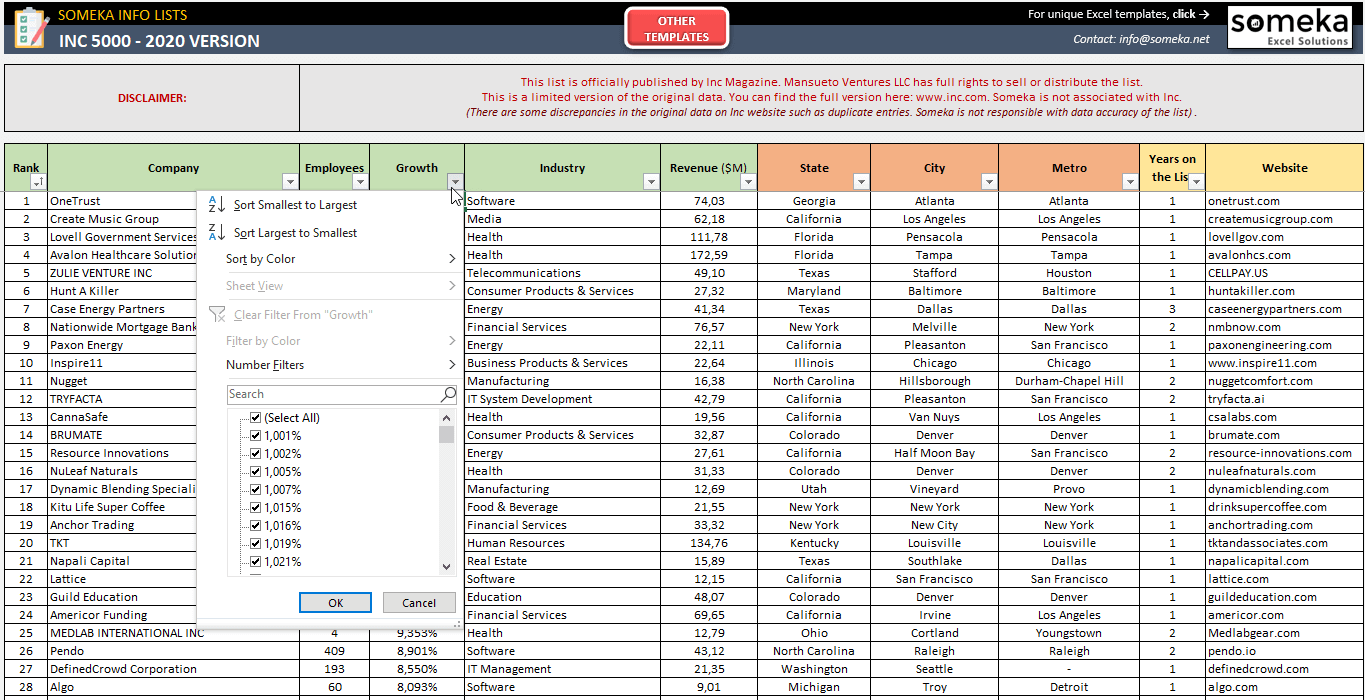Screen dimensions: 1365x700
Task: Click the filter menu resize grip handle
Action: click(456, 624)
